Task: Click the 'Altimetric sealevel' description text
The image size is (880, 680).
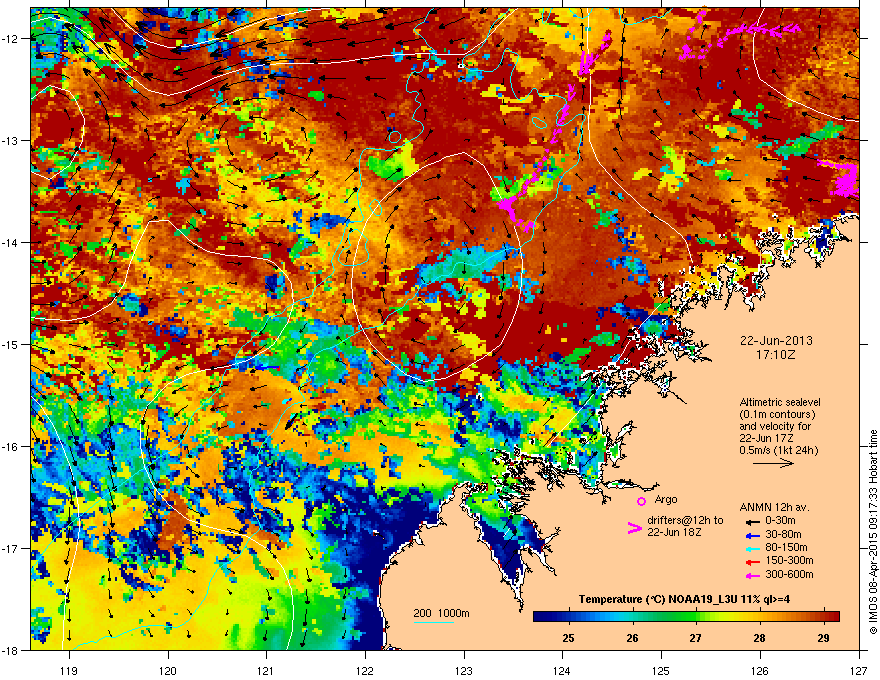Action: click(780, 402)
